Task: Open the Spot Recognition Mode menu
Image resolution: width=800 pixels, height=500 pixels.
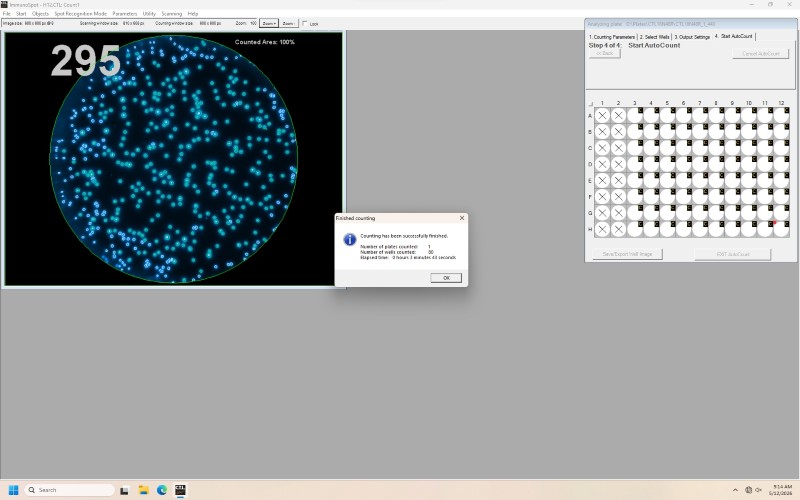Action: click(x=81, y=14)
